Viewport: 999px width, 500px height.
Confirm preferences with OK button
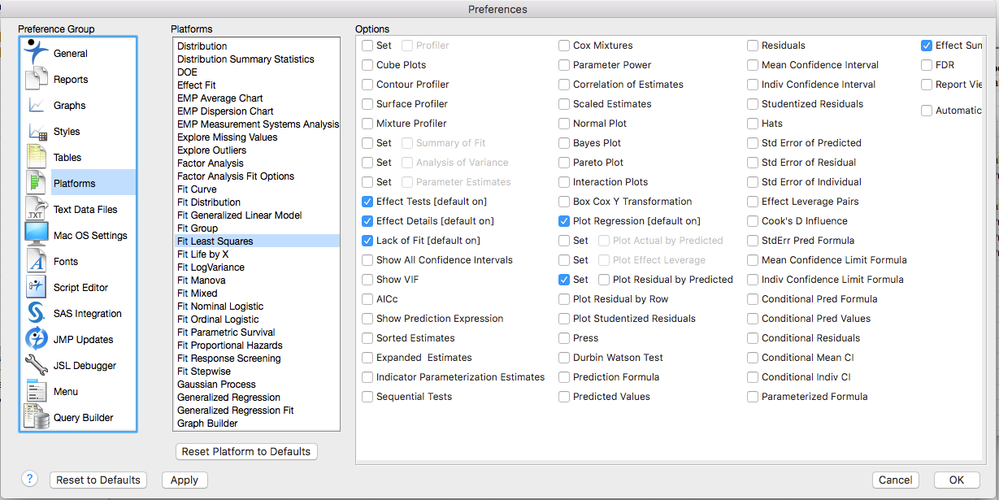(x=957, y=480)
